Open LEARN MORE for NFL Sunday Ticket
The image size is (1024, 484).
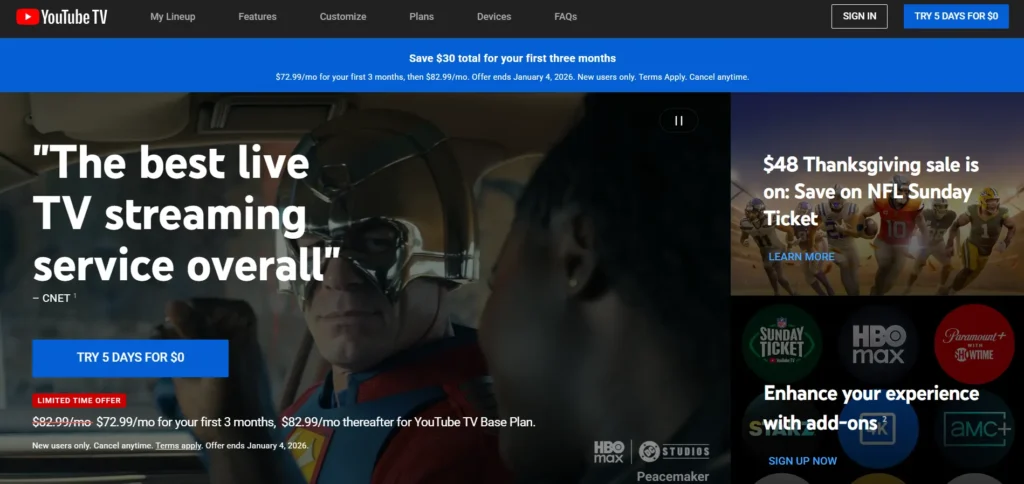(x=801, y=257)
